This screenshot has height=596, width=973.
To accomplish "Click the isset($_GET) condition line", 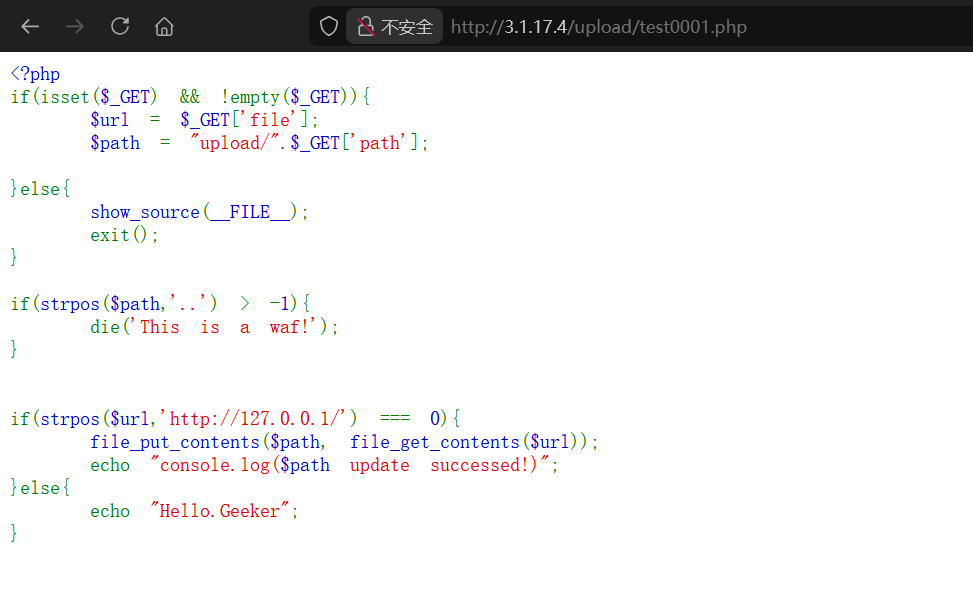I will 190,97.
